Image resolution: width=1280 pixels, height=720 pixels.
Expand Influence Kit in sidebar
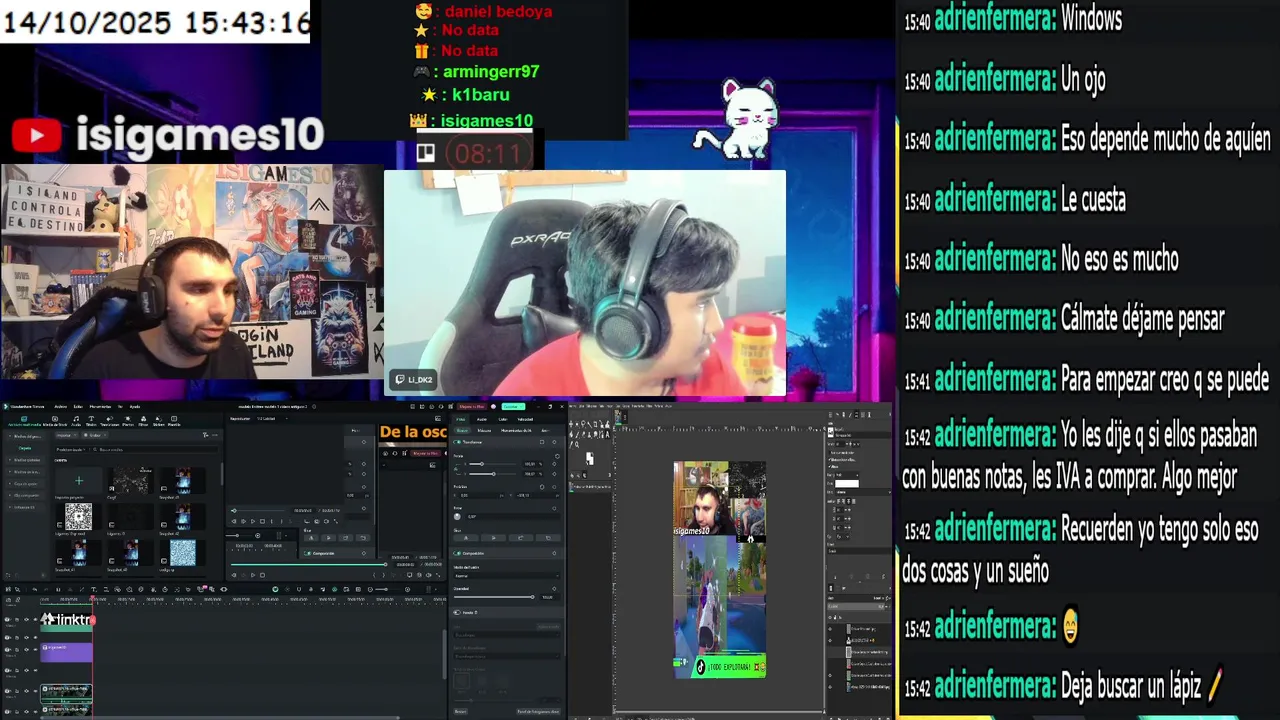coord(24,507)
